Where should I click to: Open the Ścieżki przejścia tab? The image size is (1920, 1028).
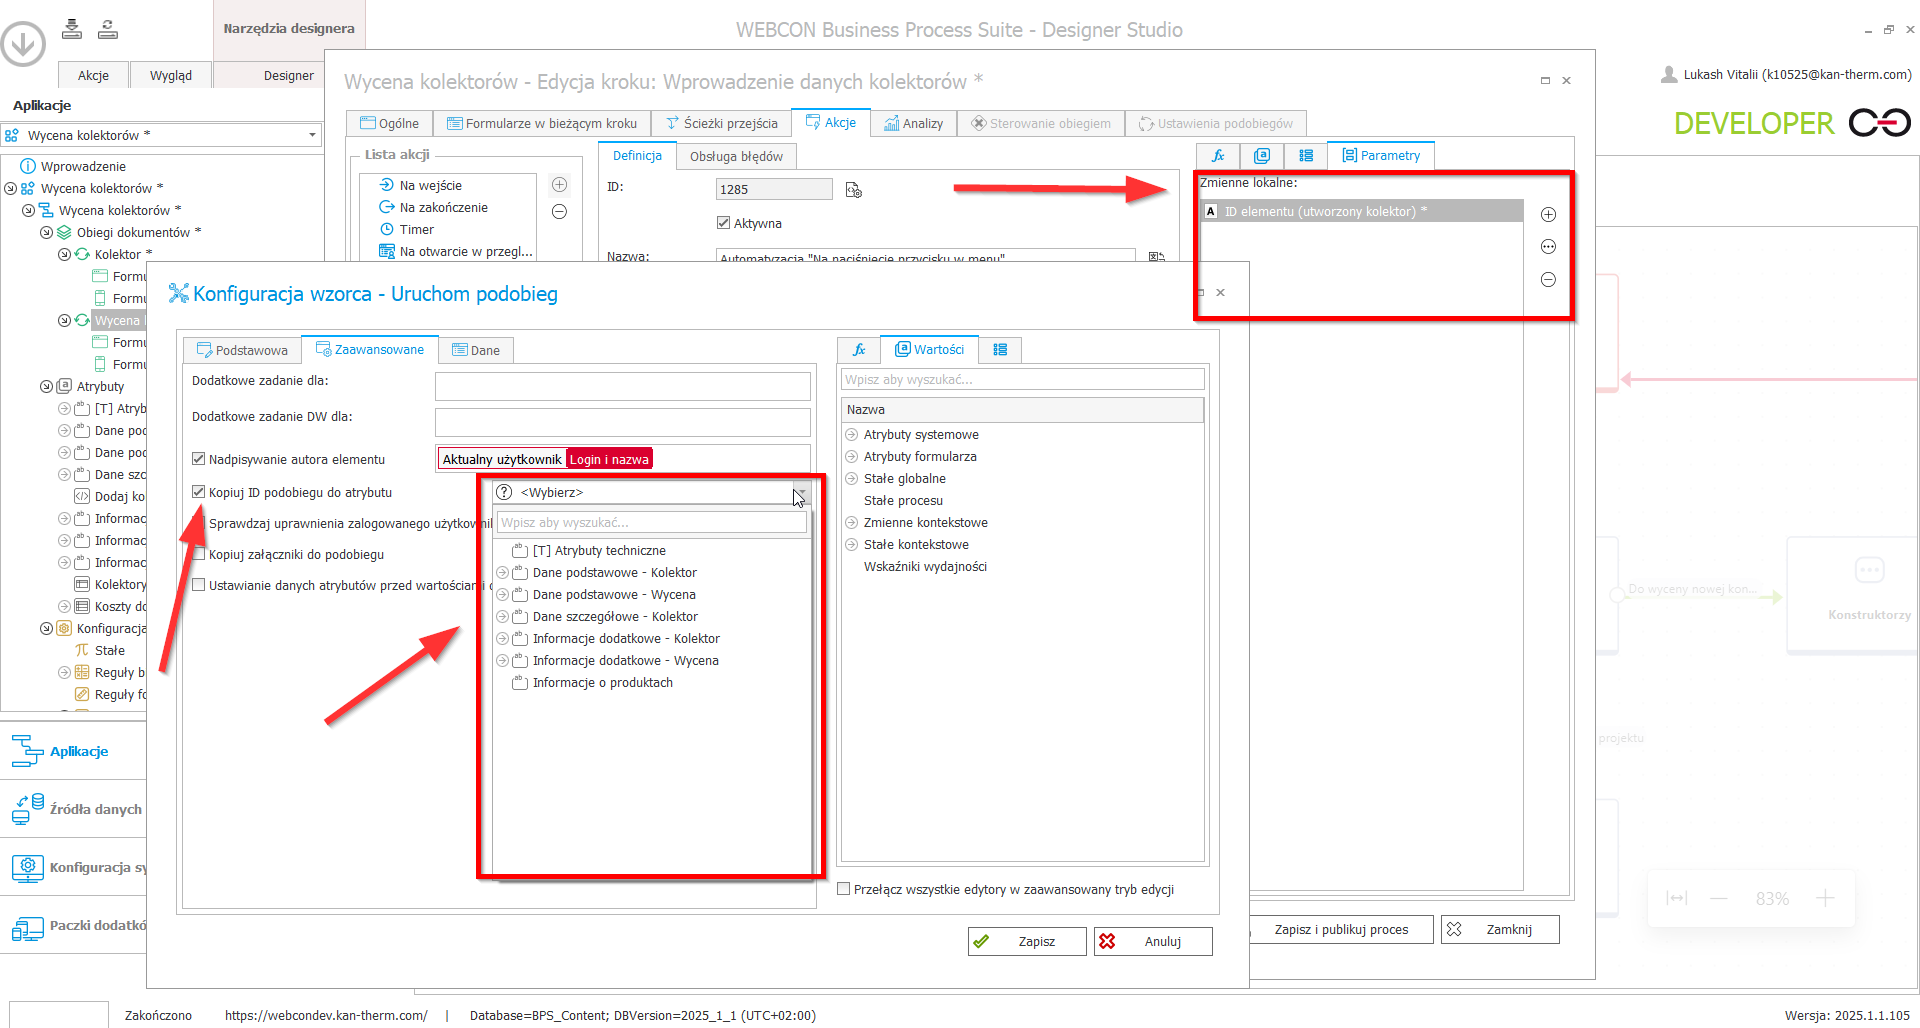tap(722, 123)
